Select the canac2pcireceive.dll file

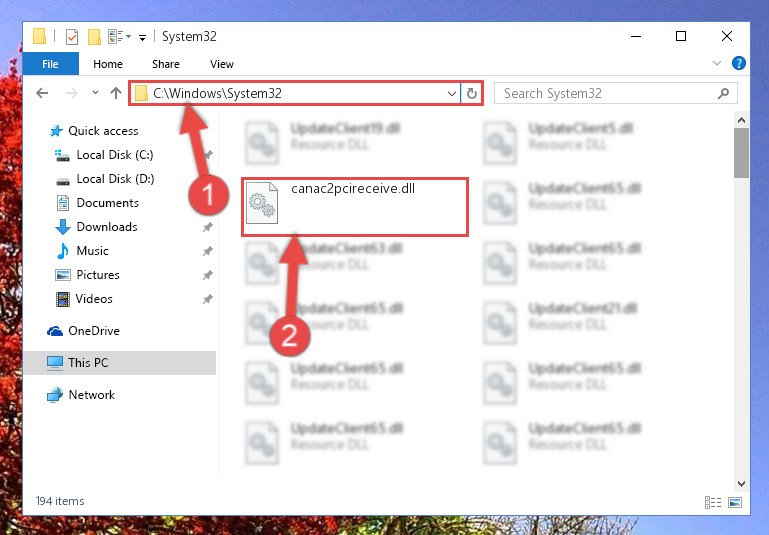(355, 207)
